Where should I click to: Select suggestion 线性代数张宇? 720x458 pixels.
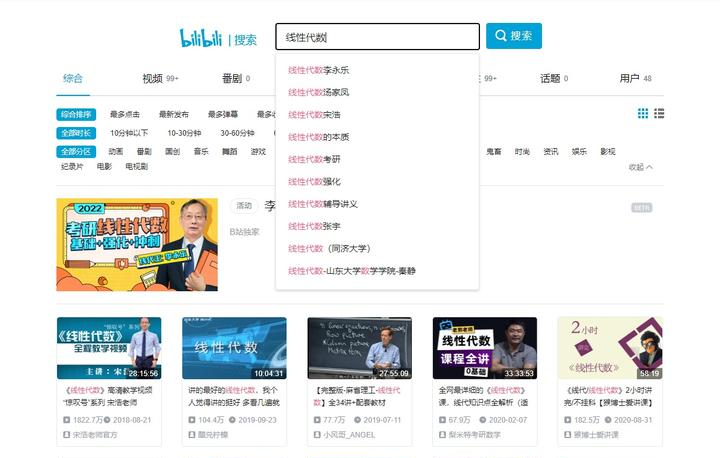(314, 226)
